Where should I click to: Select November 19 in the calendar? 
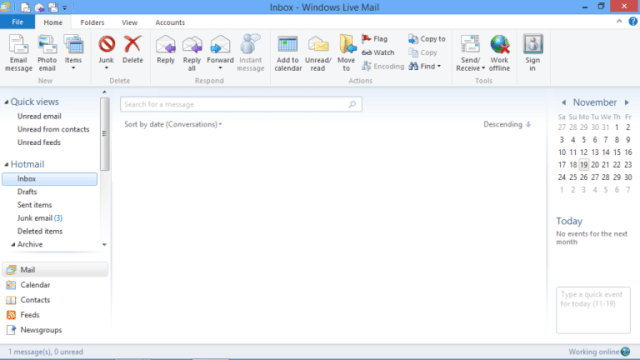point(584,165)
